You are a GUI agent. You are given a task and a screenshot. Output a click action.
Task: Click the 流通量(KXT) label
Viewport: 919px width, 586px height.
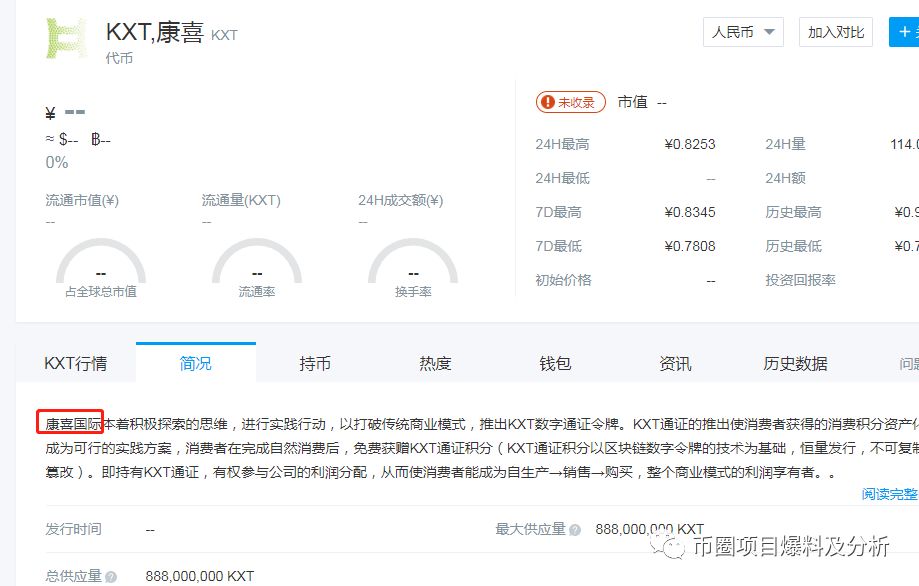[x=241, y=200]
